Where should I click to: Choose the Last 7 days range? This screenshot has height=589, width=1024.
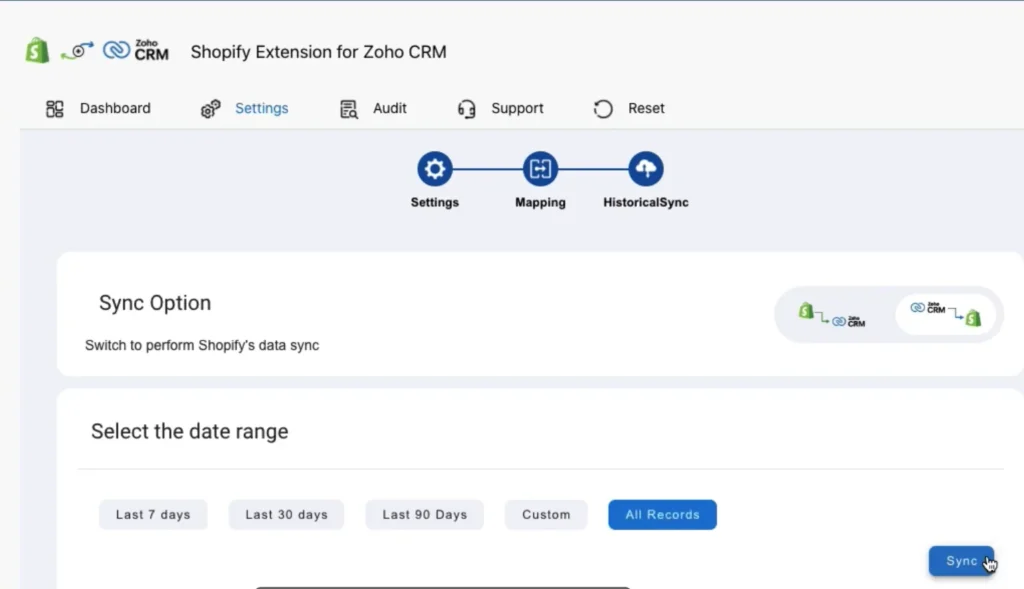pos(153,514)
